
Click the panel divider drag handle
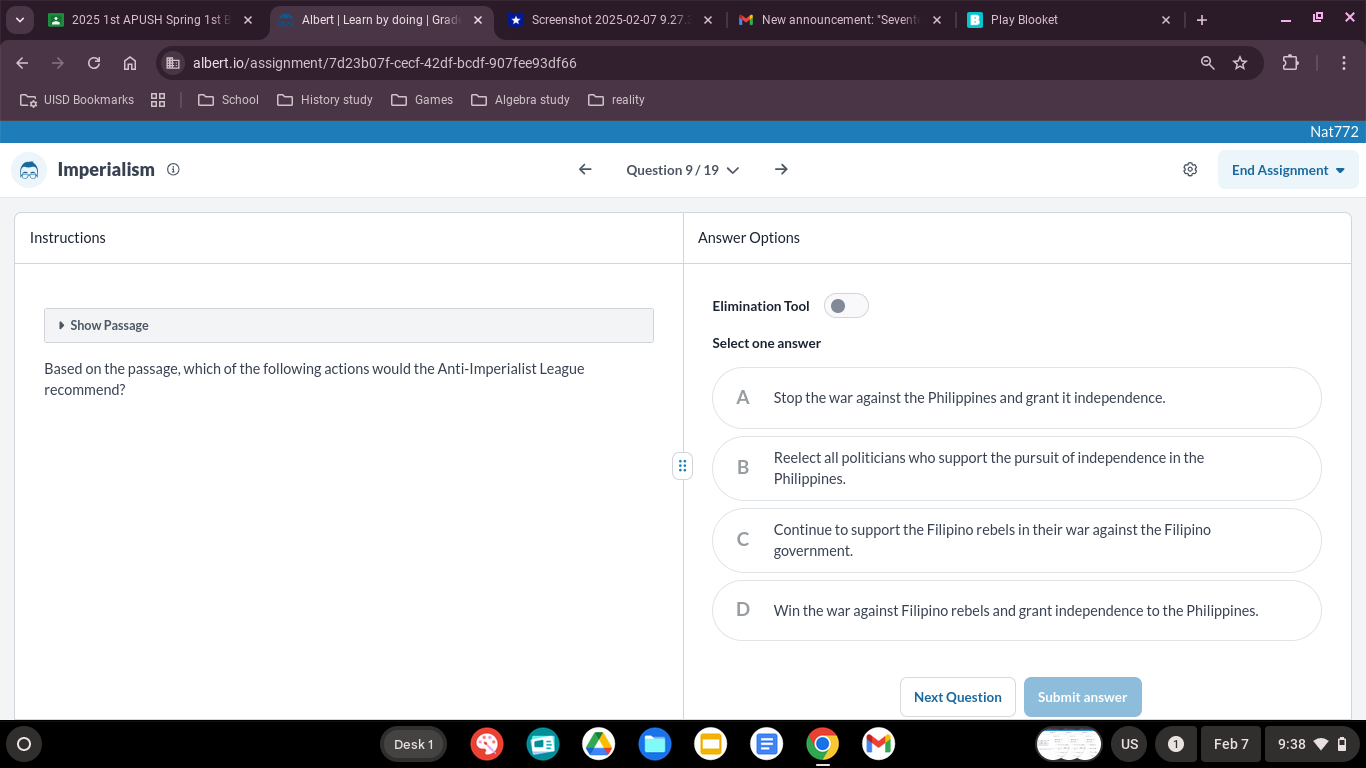click(x=683, y=466)
